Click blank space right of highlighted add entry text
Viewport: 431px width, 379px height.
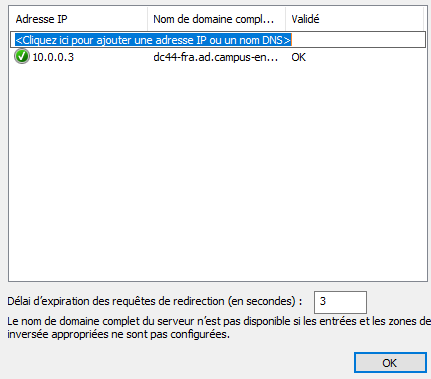[x=358, y=40]
